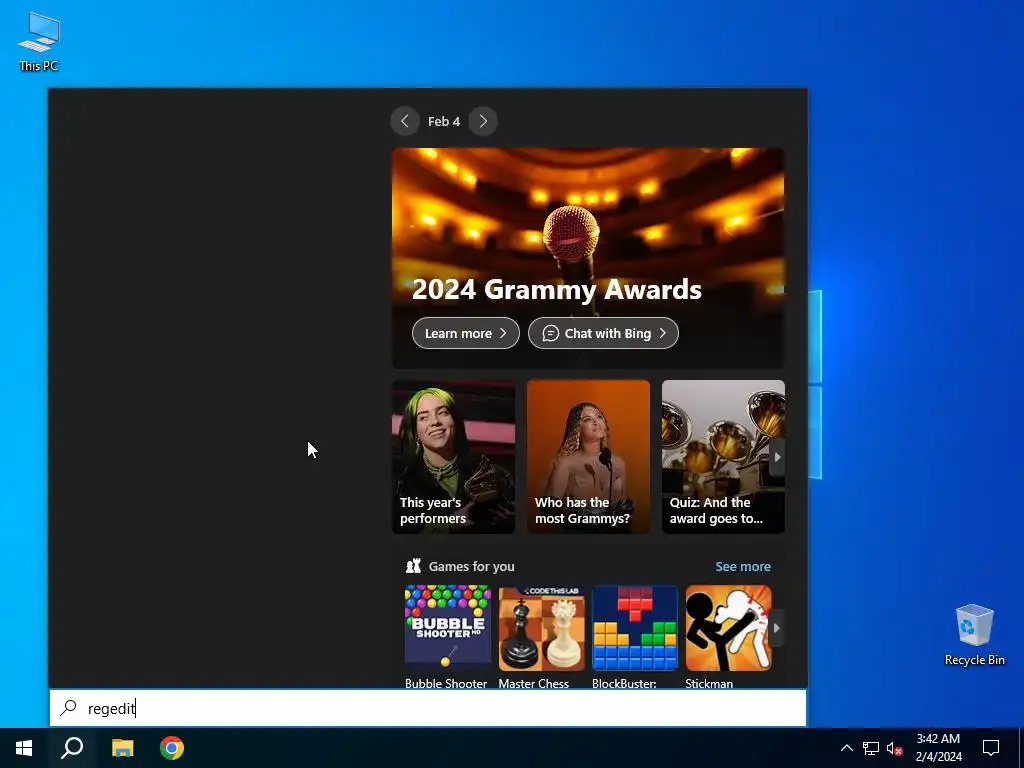Viewport: 1024px width, 768px height.
Task: Launch Google Chrome from the taskbar
Action: tap(172, 748)
